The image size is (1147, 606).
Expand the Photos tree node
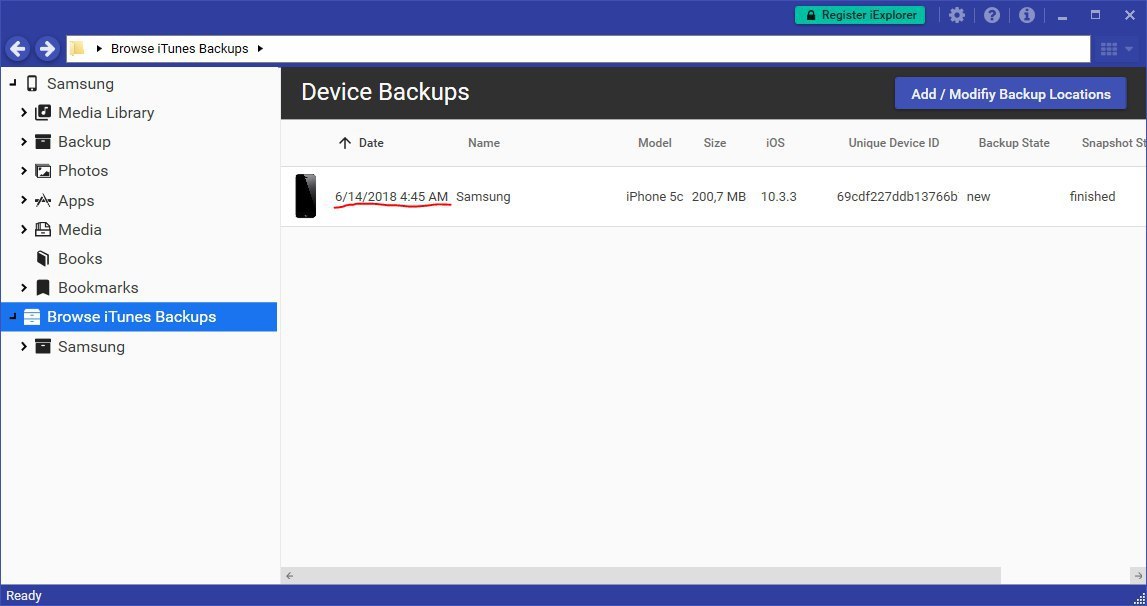(24, 171)
